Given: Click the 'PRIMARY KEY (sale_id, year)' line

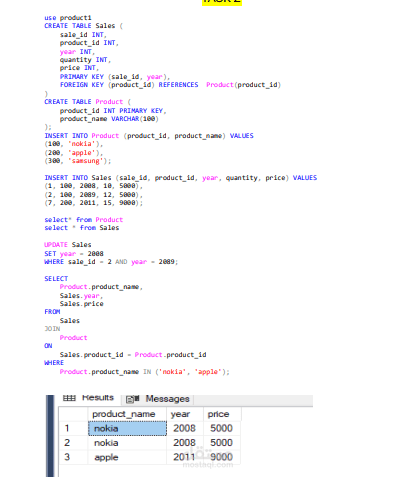Looking at the screenshot, I should point(115,77).
